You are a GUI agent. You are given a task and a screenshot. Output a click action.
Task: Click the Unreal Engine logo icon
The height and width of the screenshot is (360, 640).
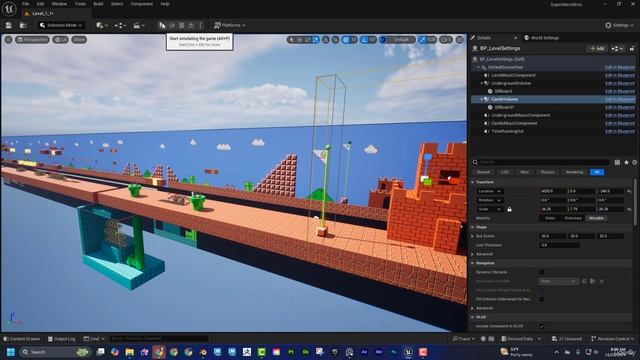9,8
